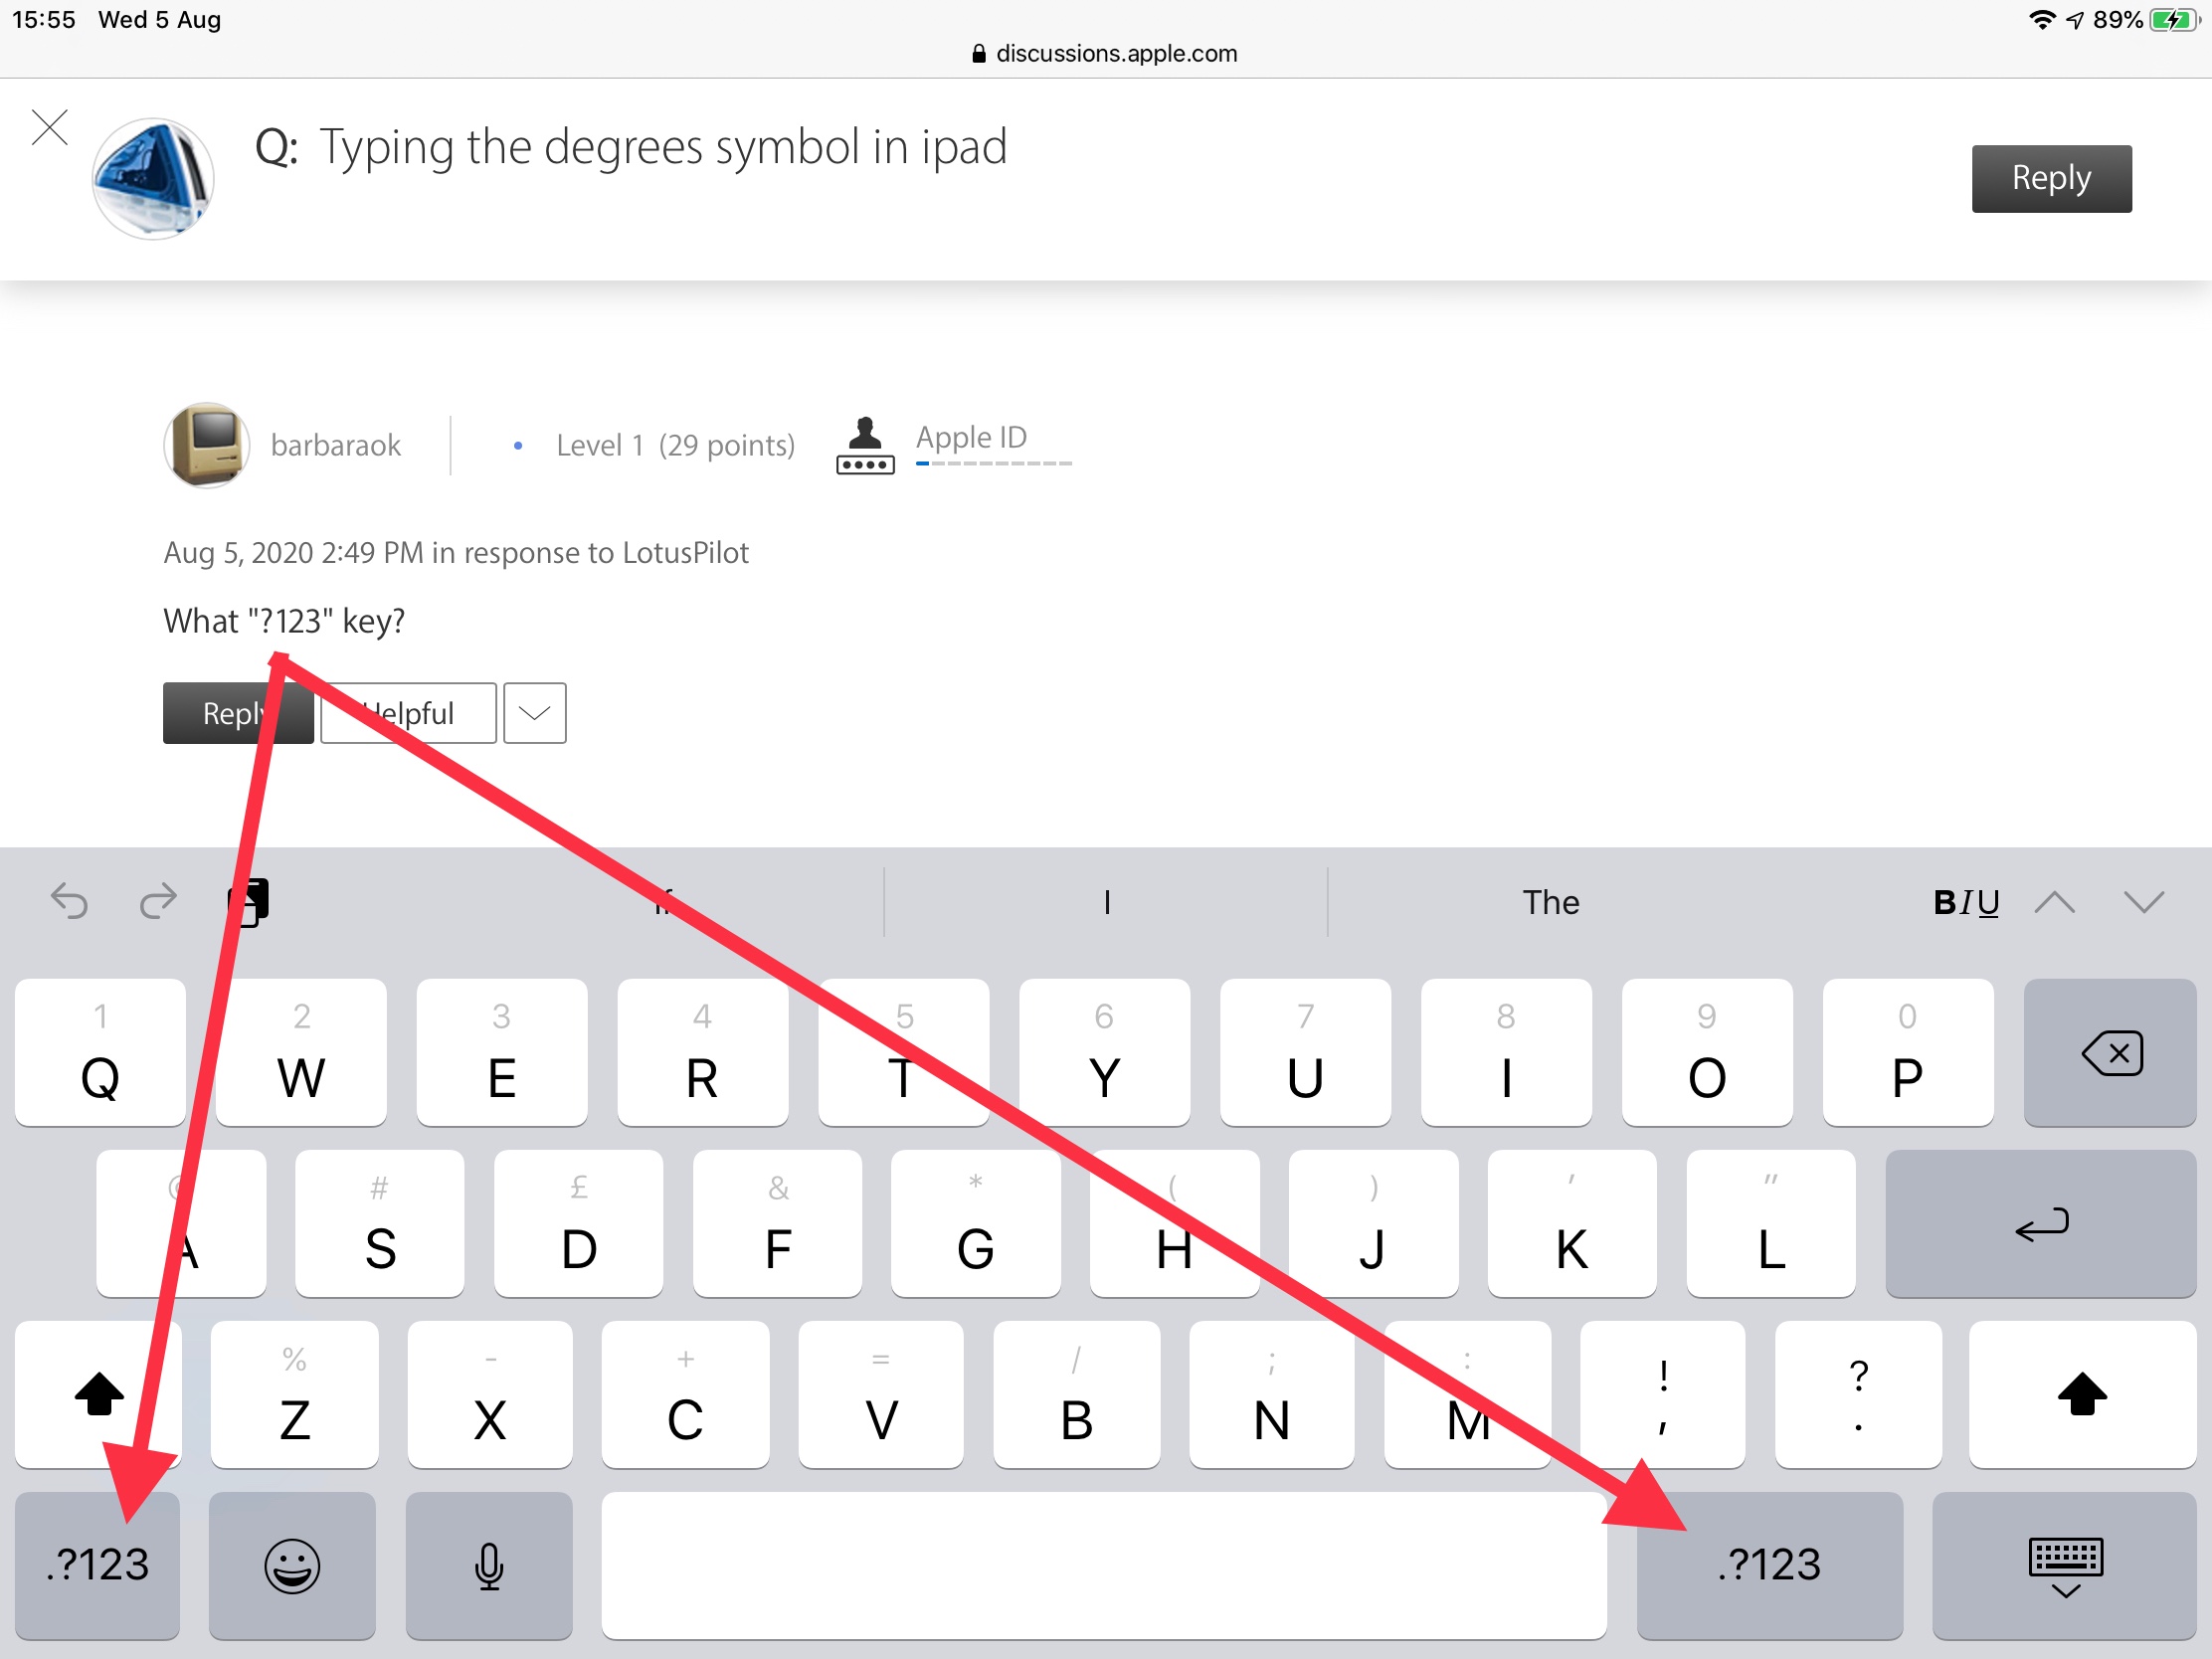Tap the clipboard paste icon

click(249, 902)
